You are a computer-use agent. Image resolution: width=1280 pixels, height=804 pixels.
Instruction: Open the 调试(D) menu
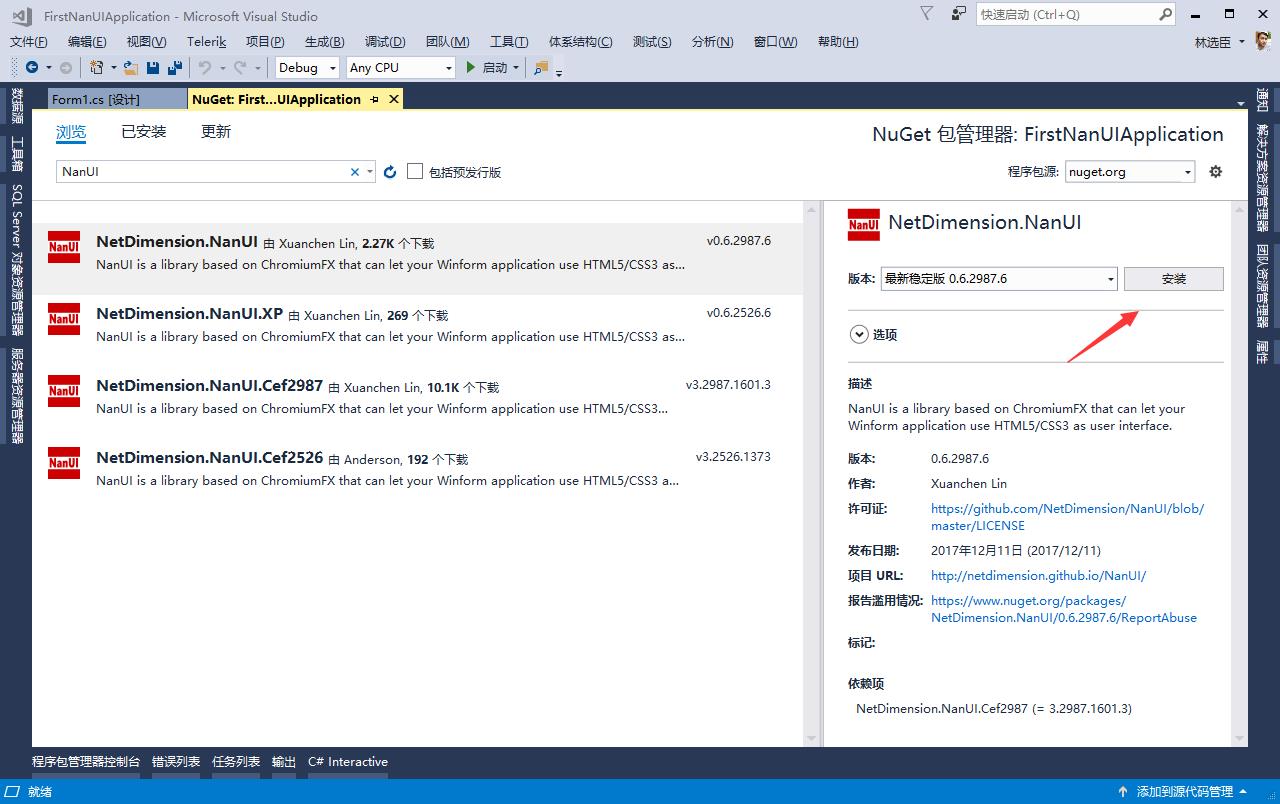coord(385,42)
